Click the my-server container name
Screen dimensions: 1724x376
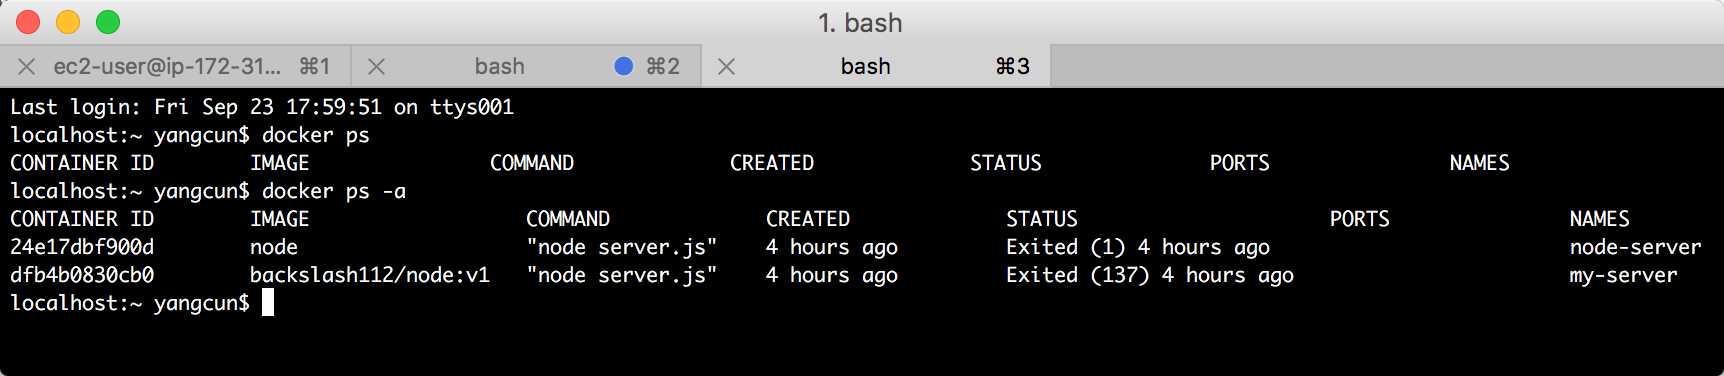click(x=1623, y=275)
